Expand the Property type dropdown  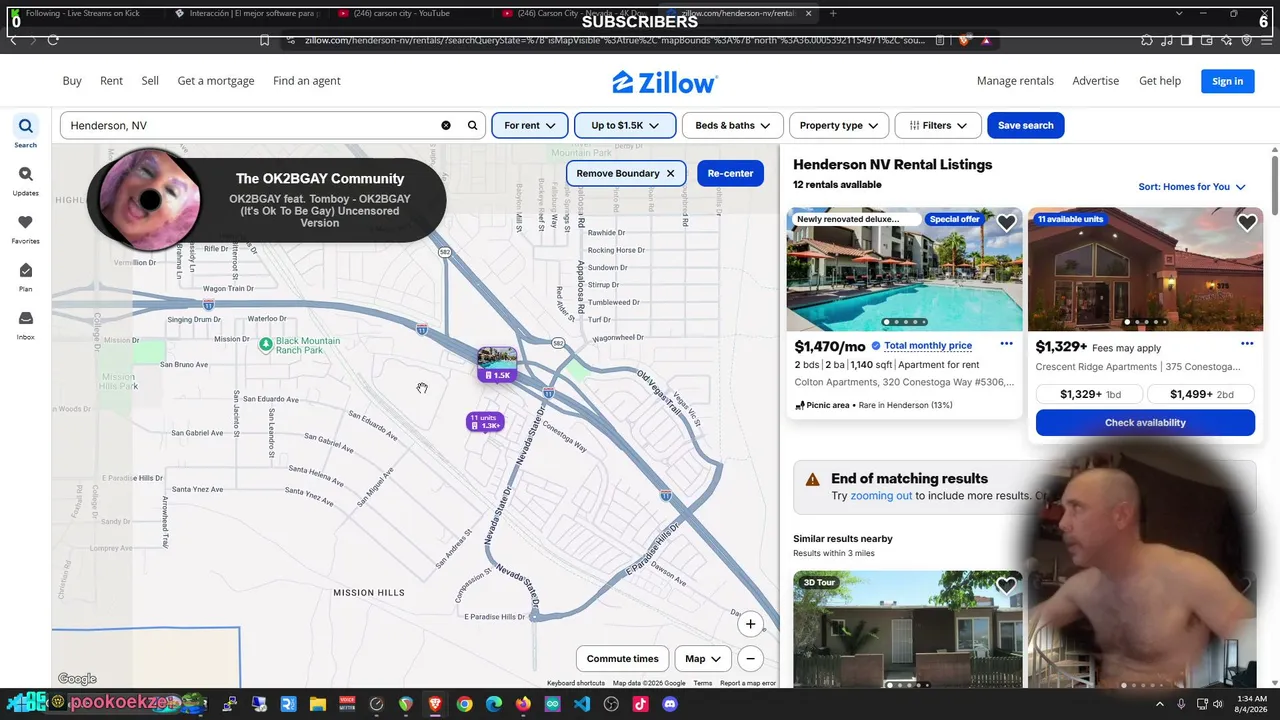pos(839,125)
